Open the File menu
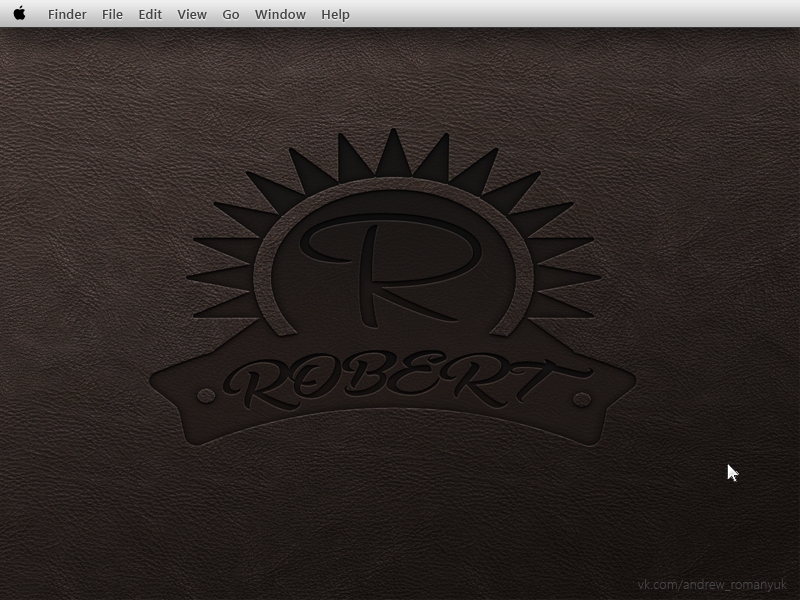 [112, 14]
